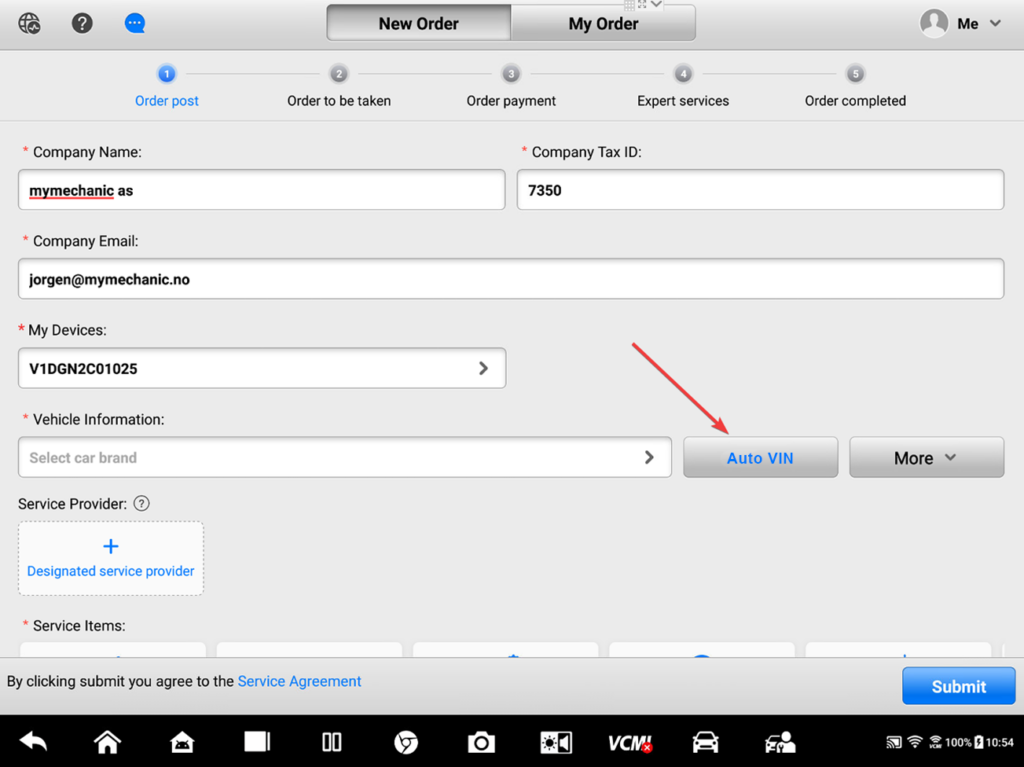Switch to the New Order tab
This screenshot has height=767, width=1024.
click(419, 24)
